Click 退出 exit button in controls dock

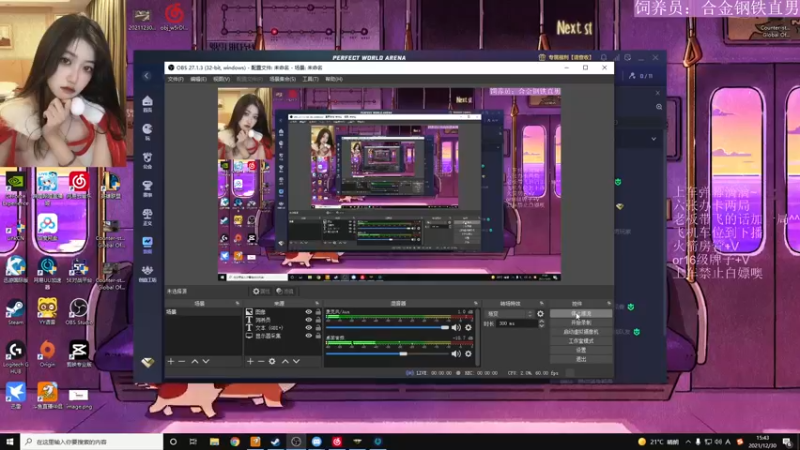[x=581, y=359]
